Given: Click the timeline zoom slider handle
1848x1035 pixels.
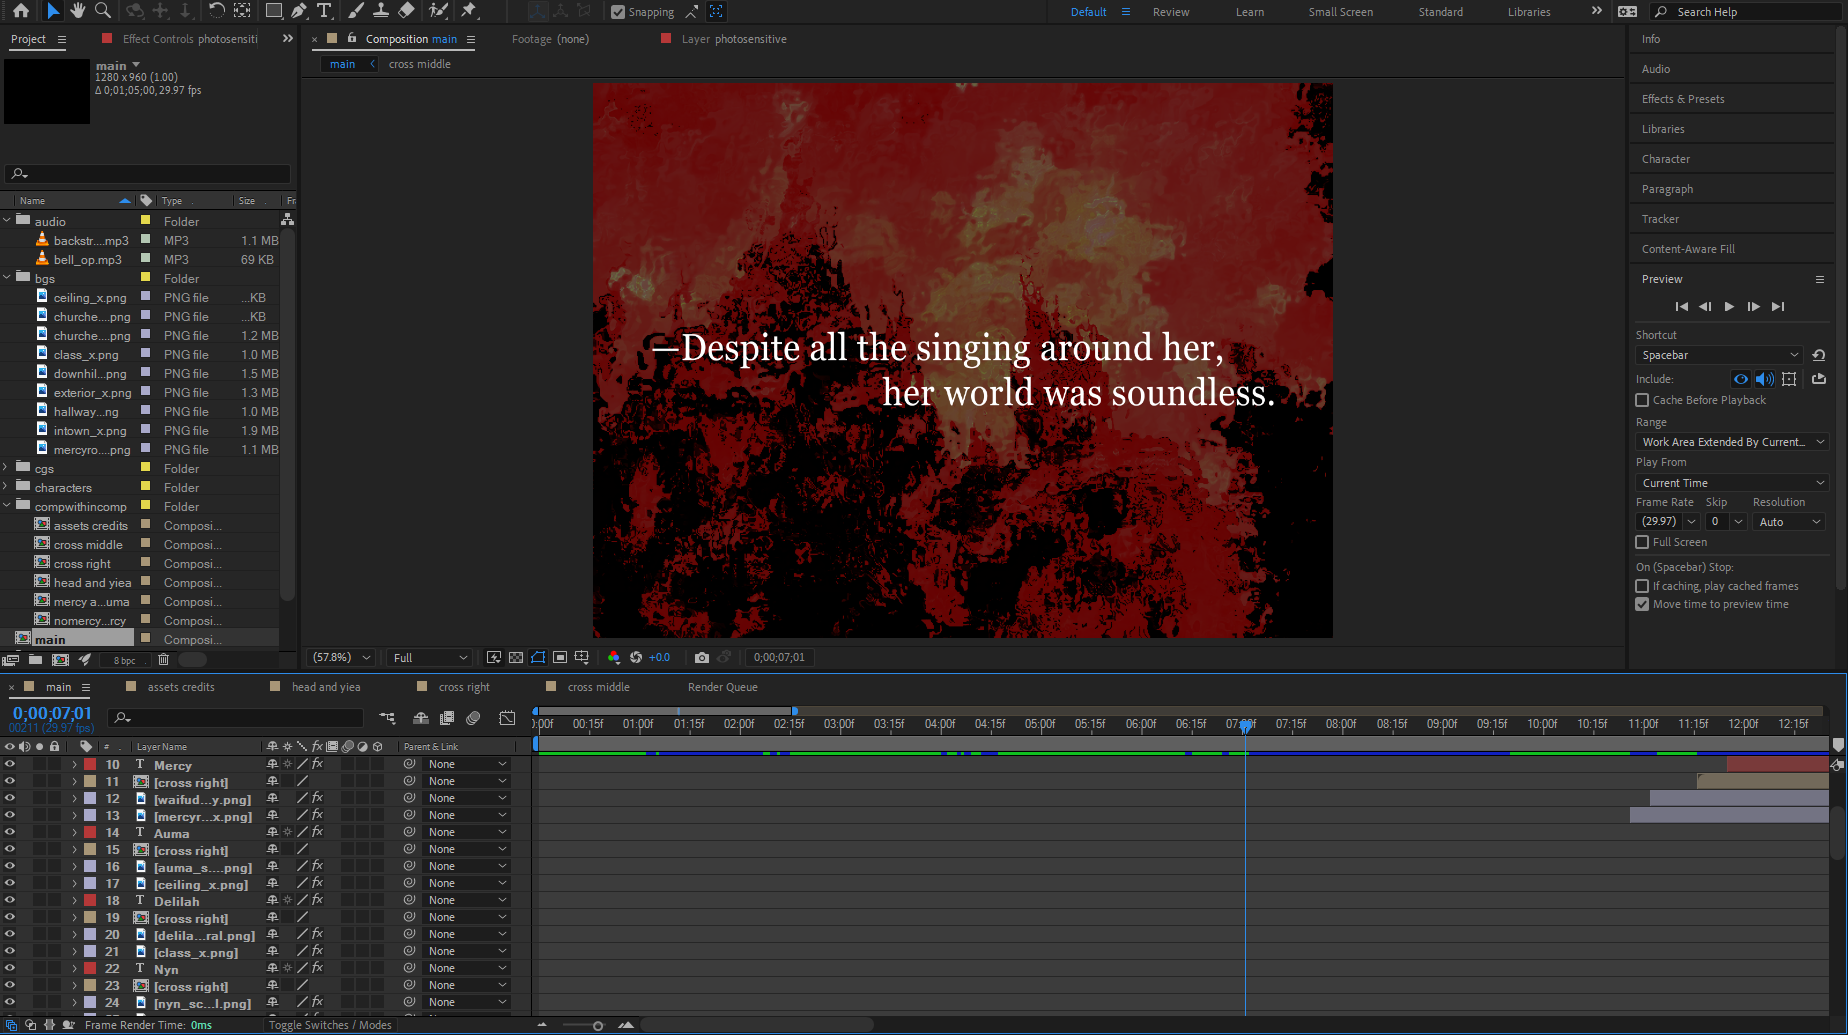Looking at the screenshot, I should pos(598,1025).
